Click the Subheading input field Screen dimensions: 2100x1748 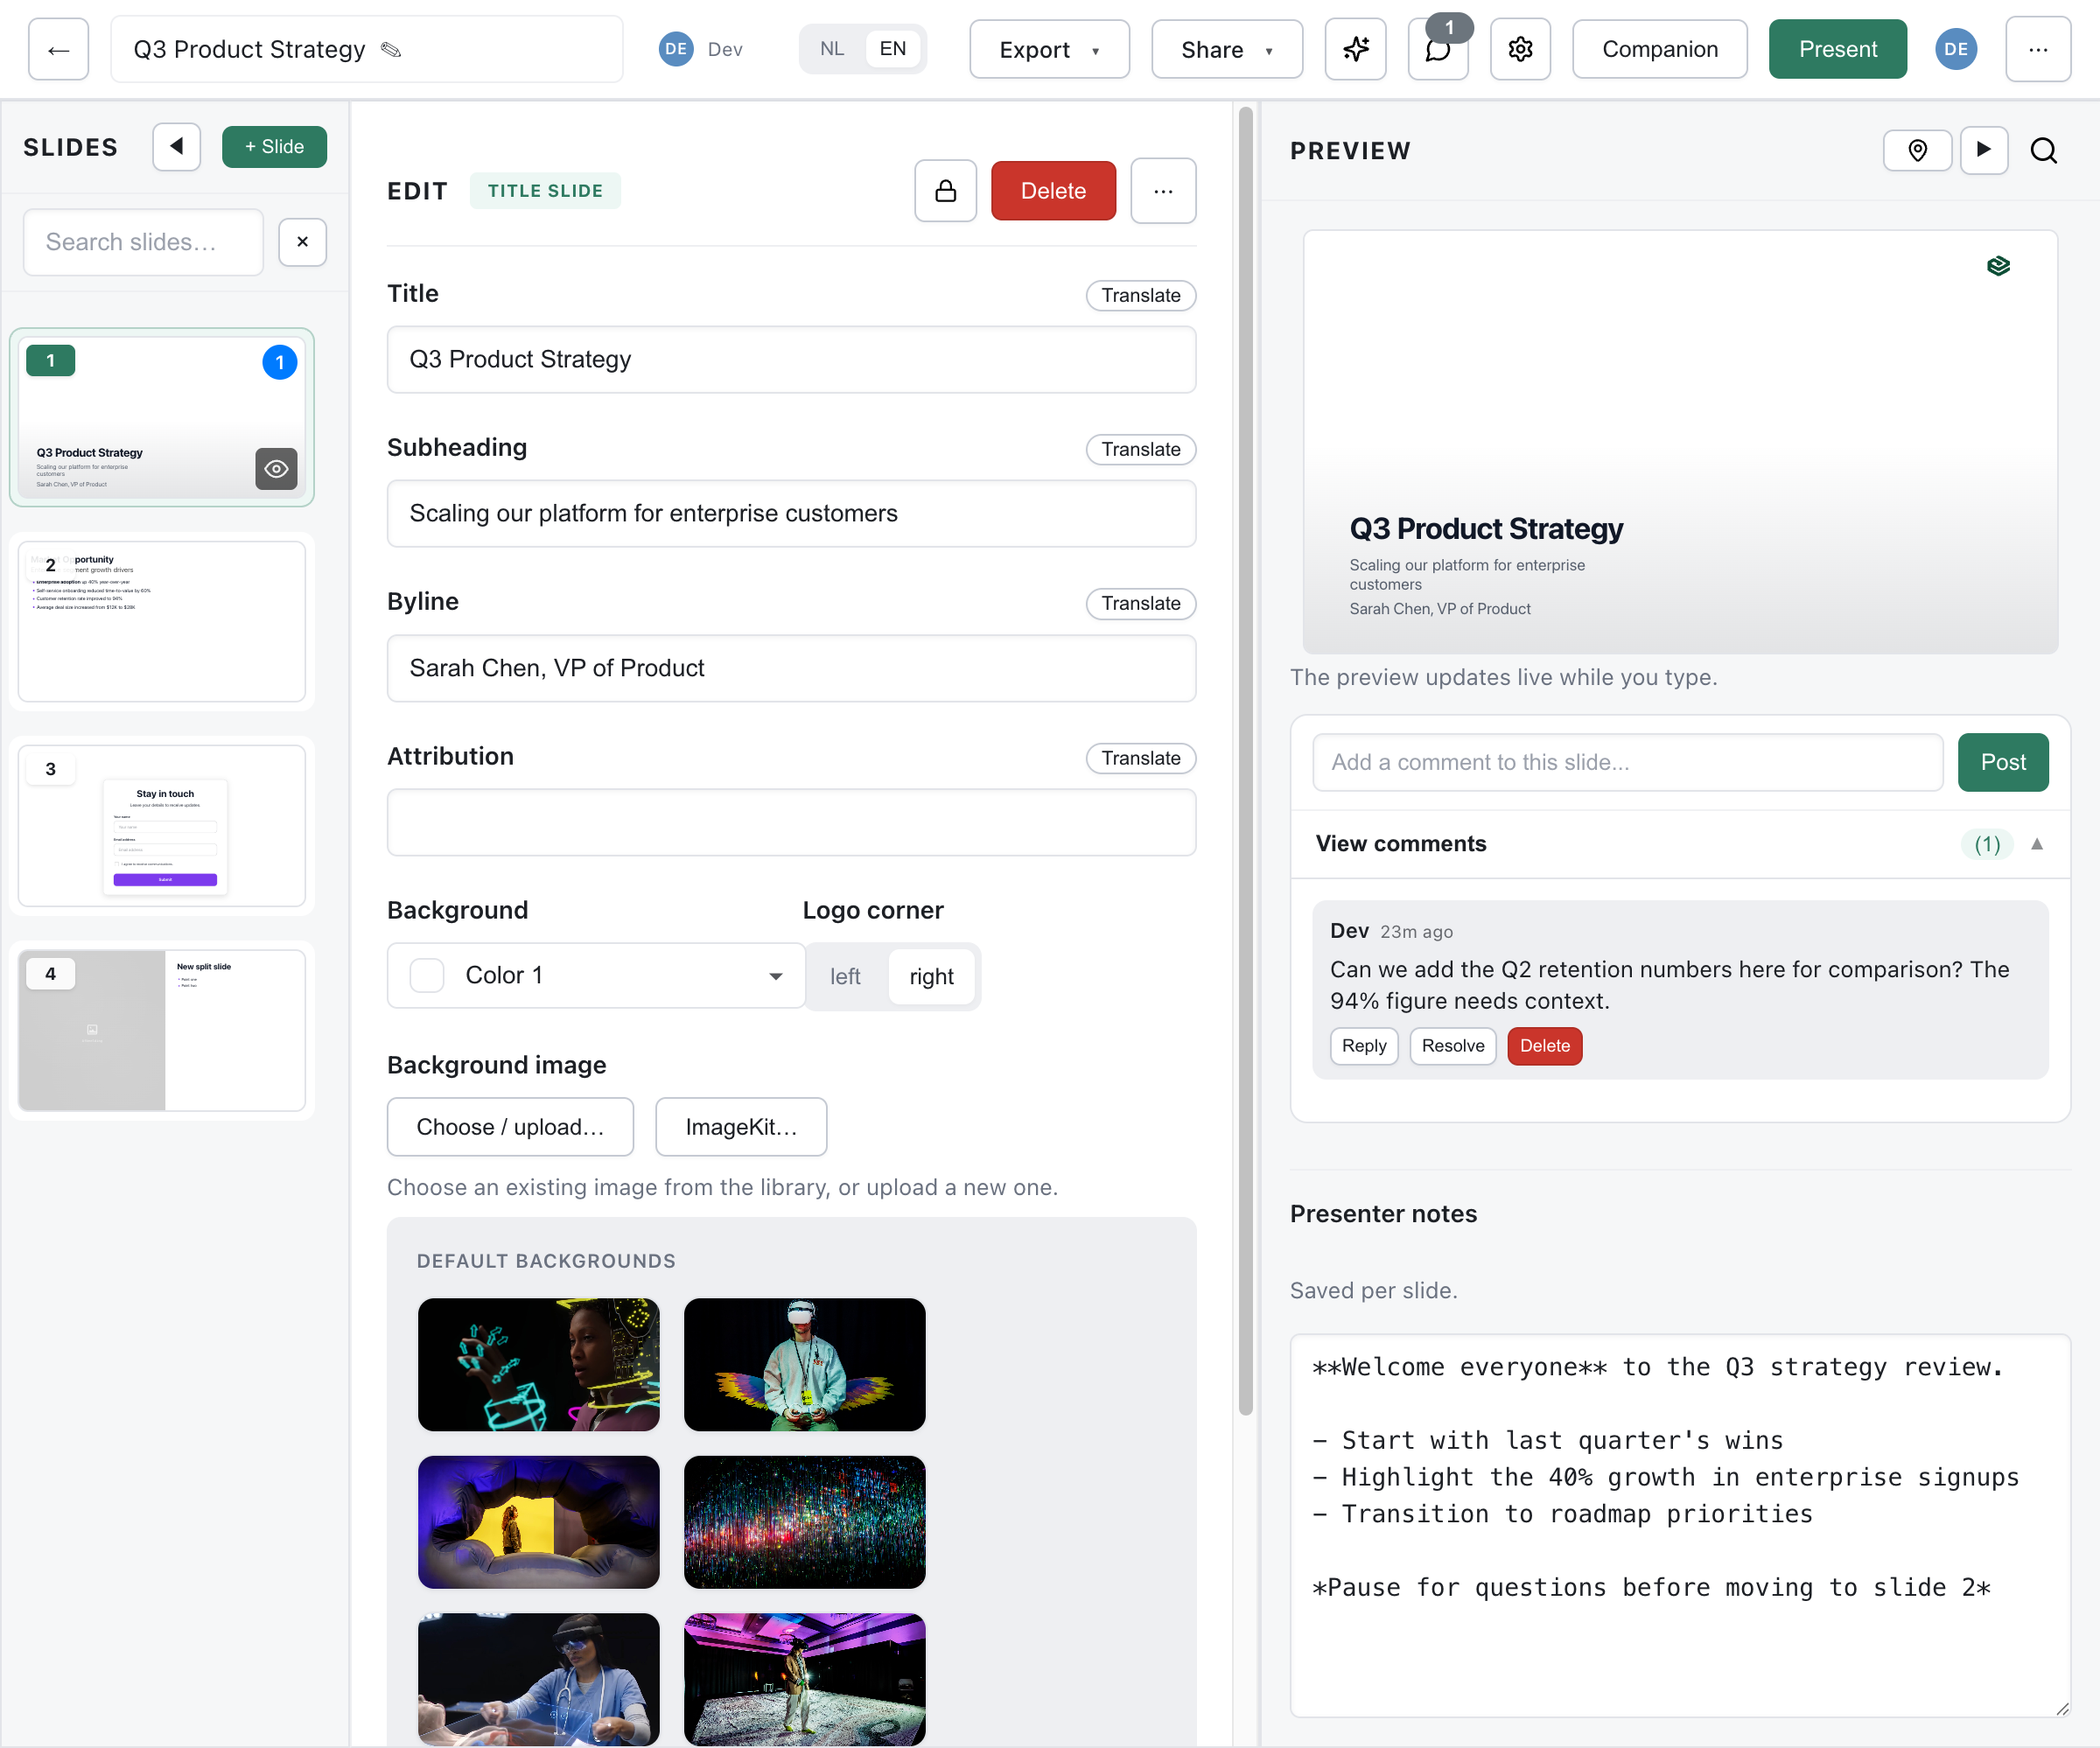coord(791,513)
